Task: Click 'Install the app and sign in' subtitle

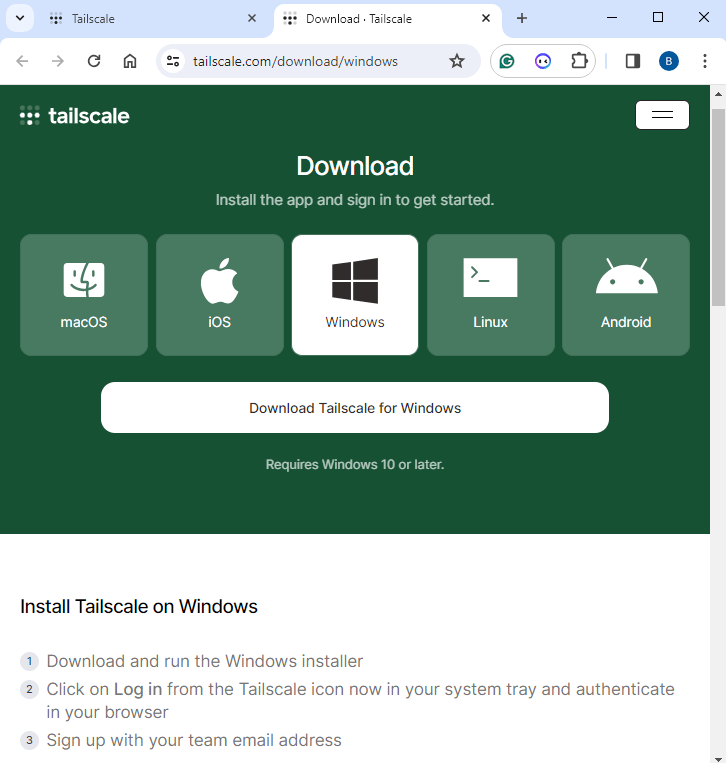Action: click(355, 200)
